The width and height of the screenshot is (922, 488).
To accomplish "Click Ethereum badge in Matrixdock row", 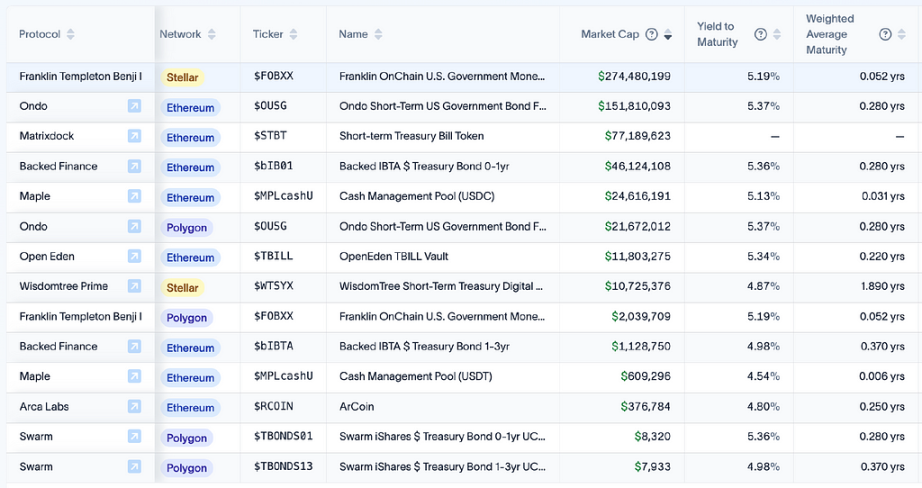I will (x=191, y=138).
